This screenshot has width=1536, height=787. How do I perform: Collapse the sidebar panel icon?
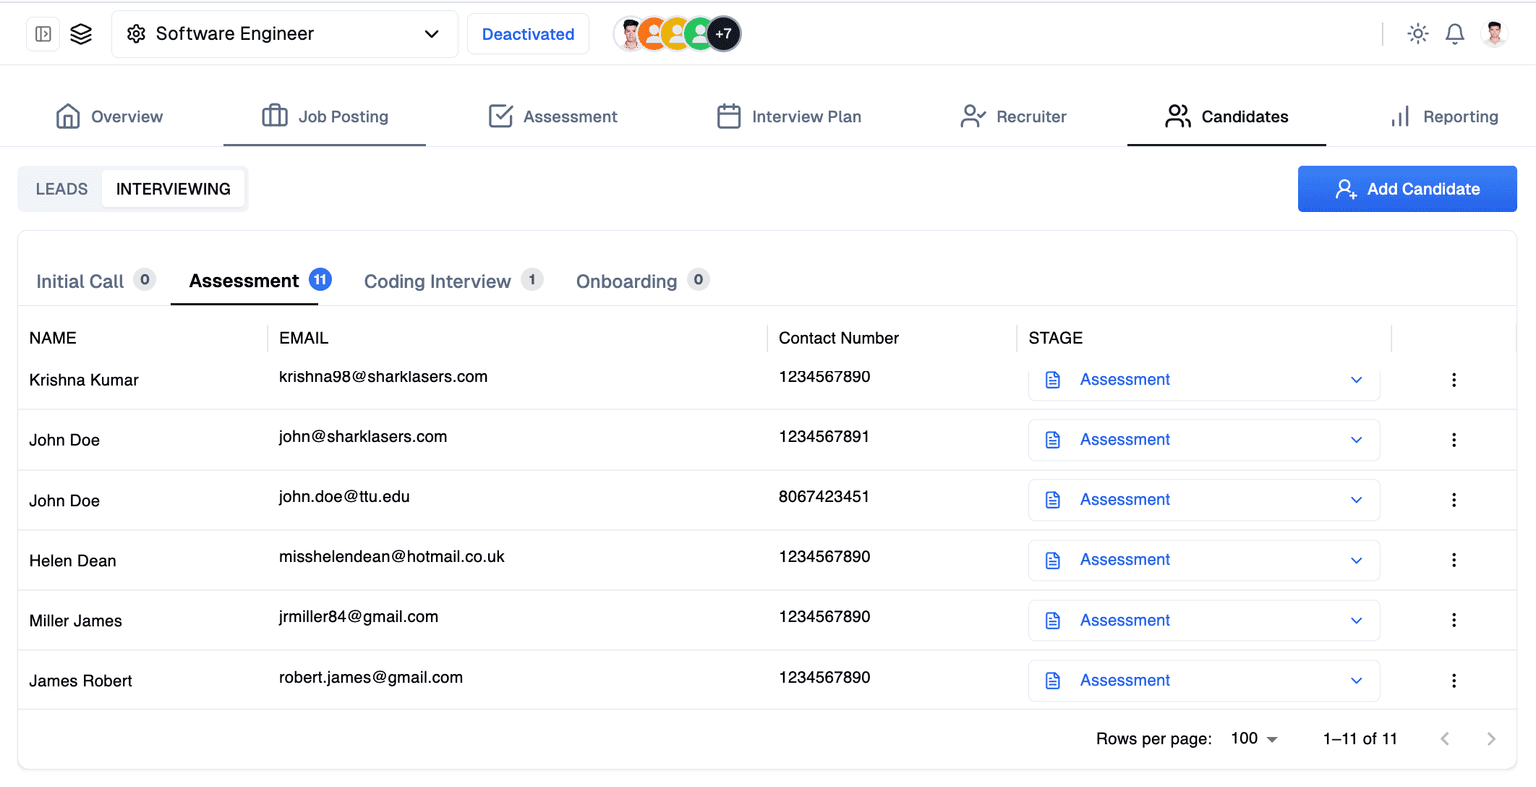pos(43,34)
